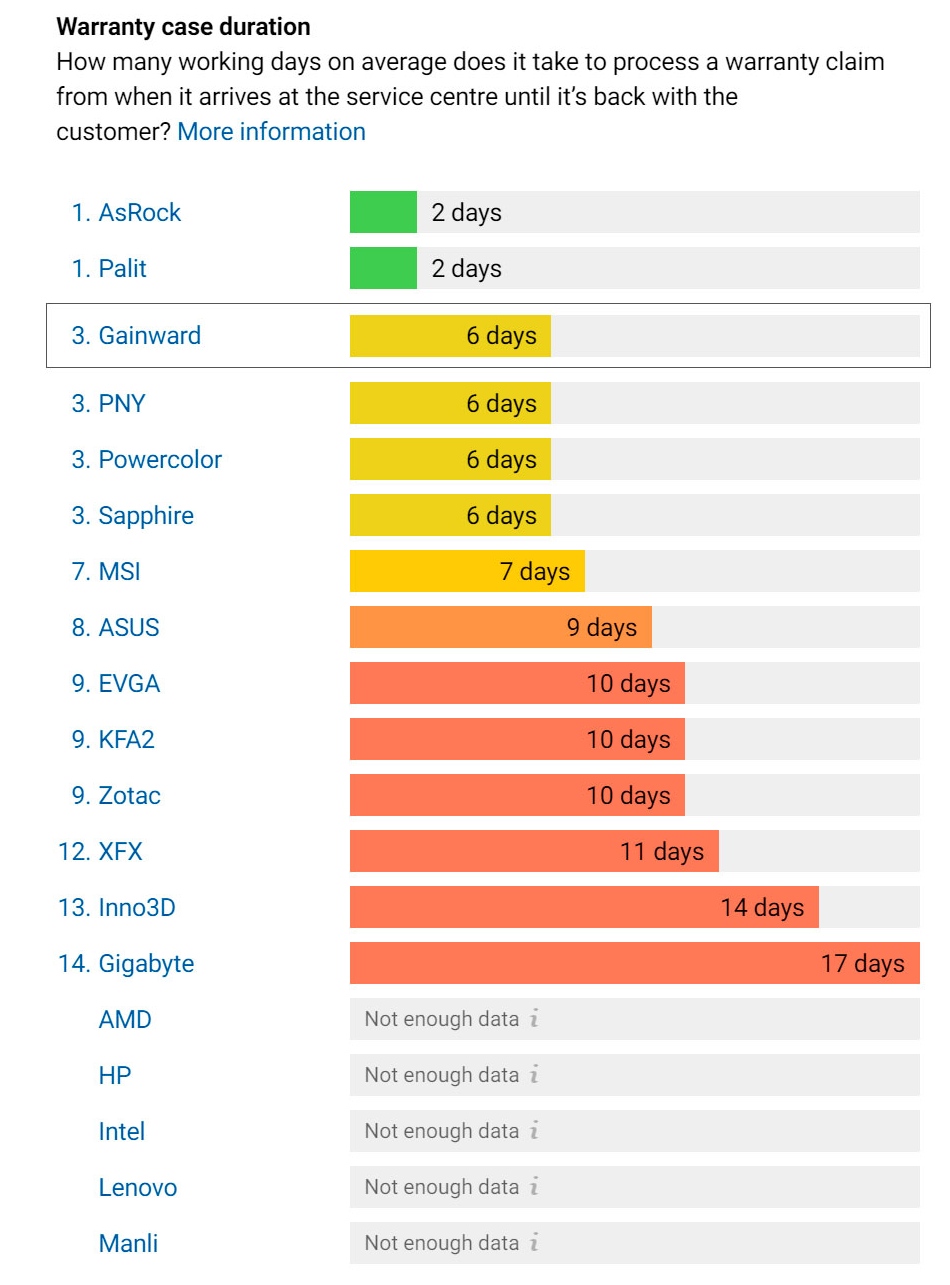
Task: Open the More information link
Action: 271,132
